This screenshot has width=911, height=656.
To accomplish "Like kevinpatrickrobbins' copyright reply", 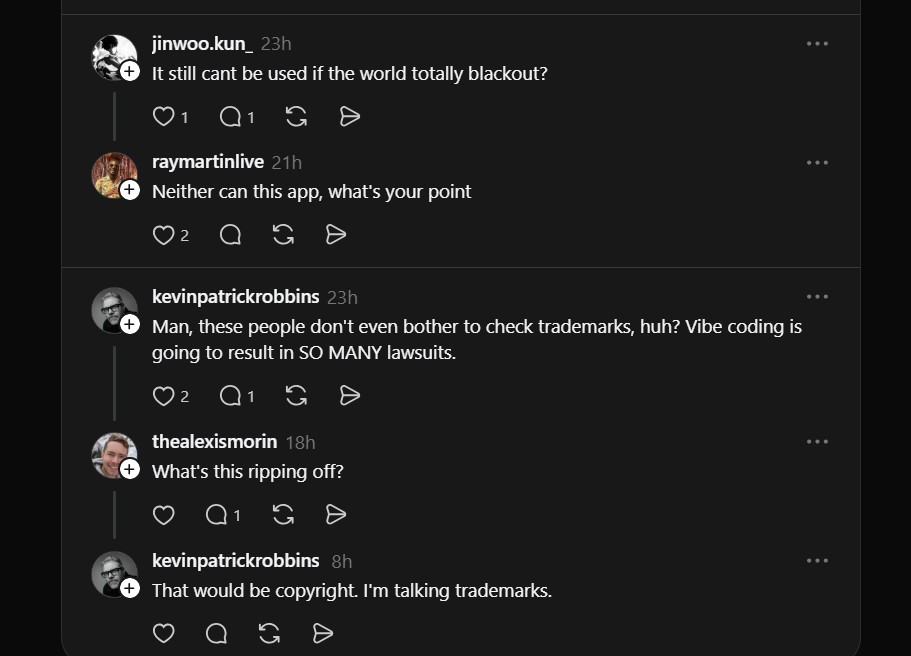I will (164, 633).
